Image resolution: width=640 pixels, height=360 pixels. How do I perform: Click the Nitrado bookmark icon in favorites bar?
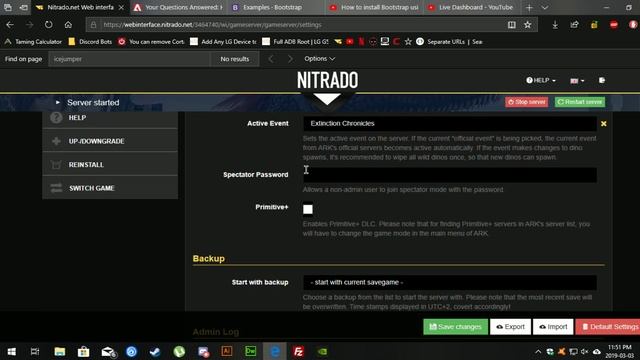(338, 42)
